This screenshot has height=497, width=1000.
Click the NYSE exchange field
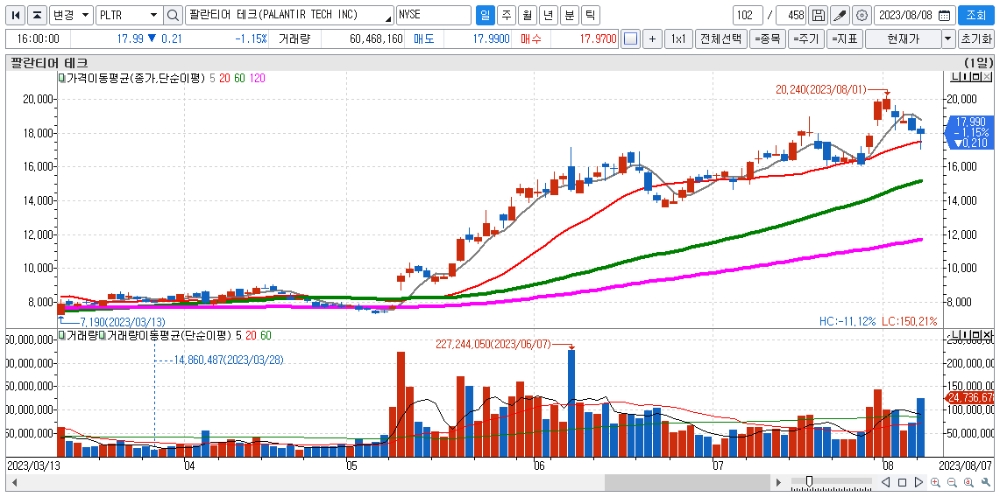point(434,15)
